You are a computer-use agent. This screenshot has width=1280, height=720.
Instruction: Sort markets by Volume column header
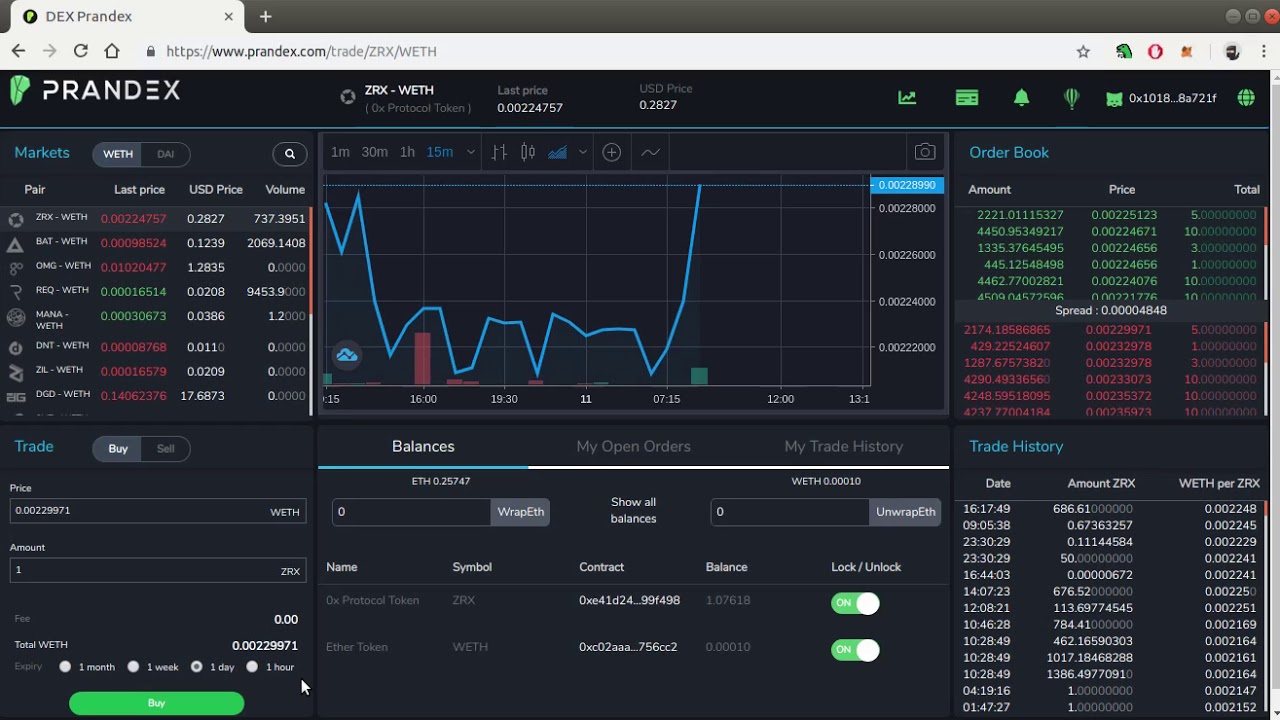(x=285, y=189)
